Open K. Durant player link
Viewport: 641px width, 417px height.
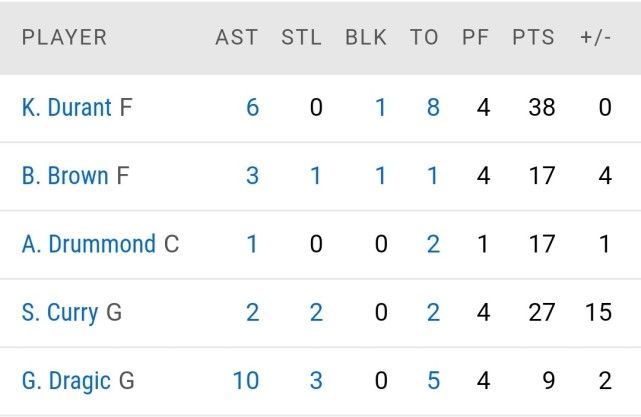[x=66, y=108]
